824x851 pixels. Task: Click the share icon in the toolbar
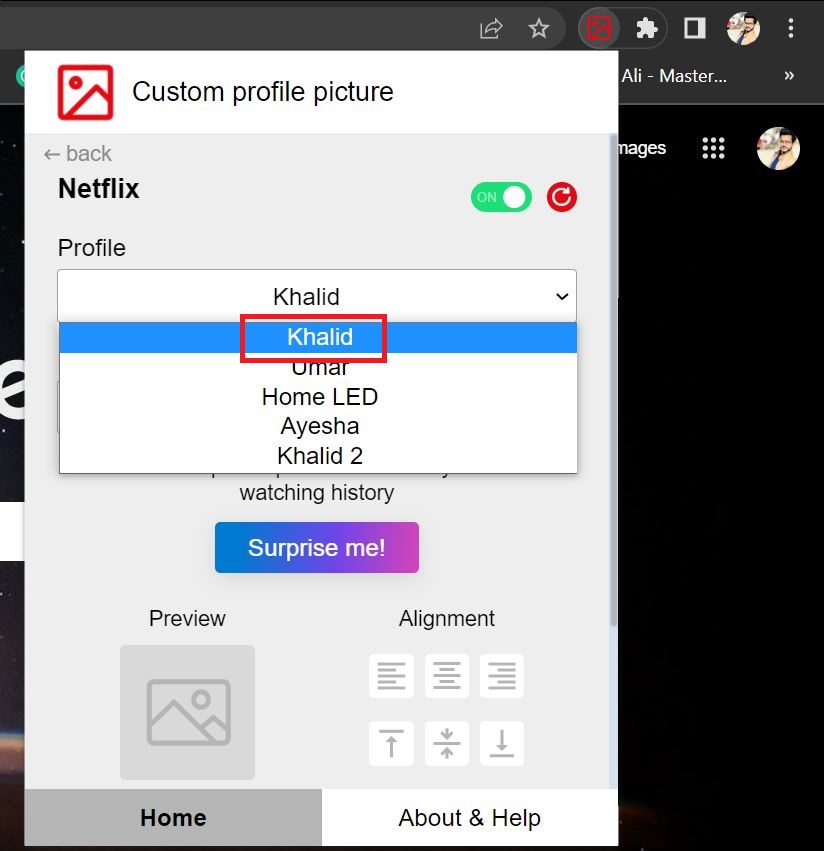[x=490, y=28]
